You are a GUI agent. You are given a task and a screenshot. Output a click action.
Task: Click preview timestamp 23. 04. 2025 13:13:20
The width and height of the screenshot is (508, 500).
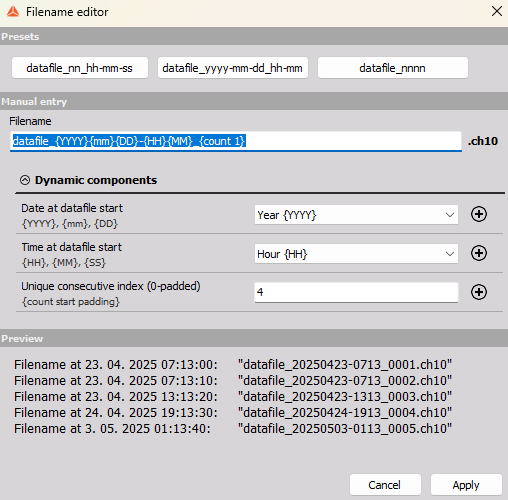click(151, 396)
